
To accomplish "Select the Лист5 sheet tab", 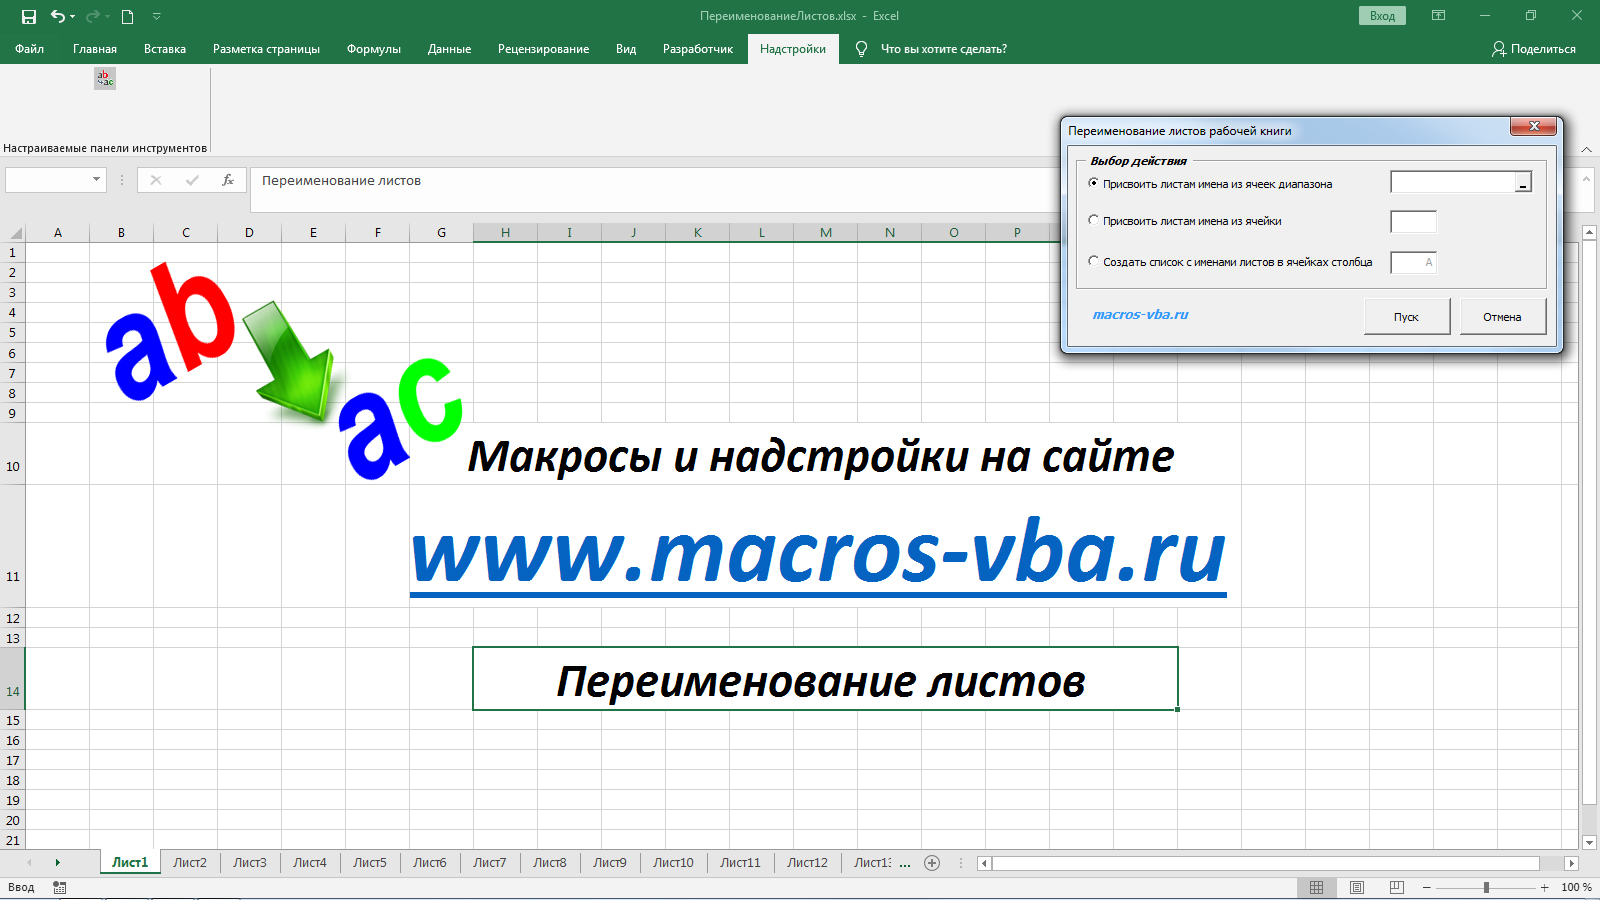I will (x=370, y=862).
